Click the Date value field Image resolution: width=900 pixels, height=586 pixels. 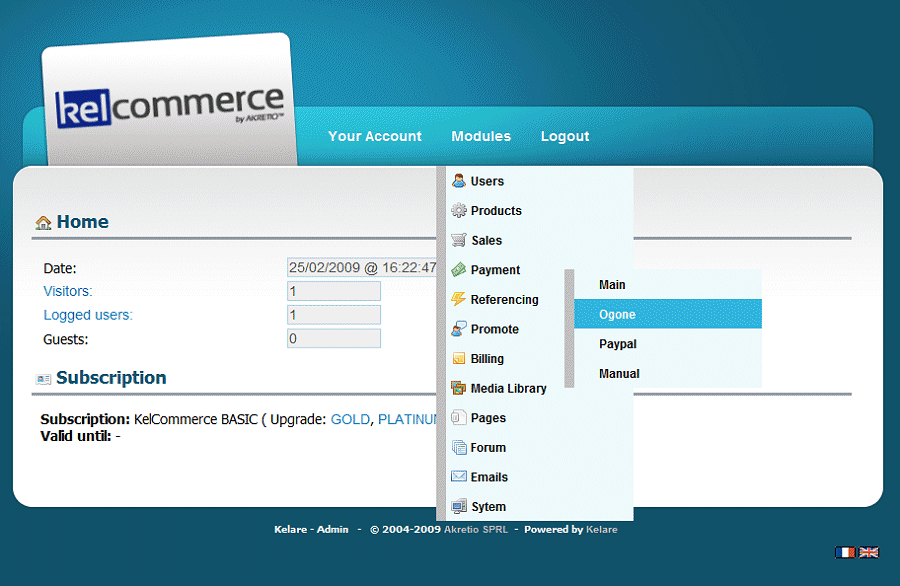361,268
